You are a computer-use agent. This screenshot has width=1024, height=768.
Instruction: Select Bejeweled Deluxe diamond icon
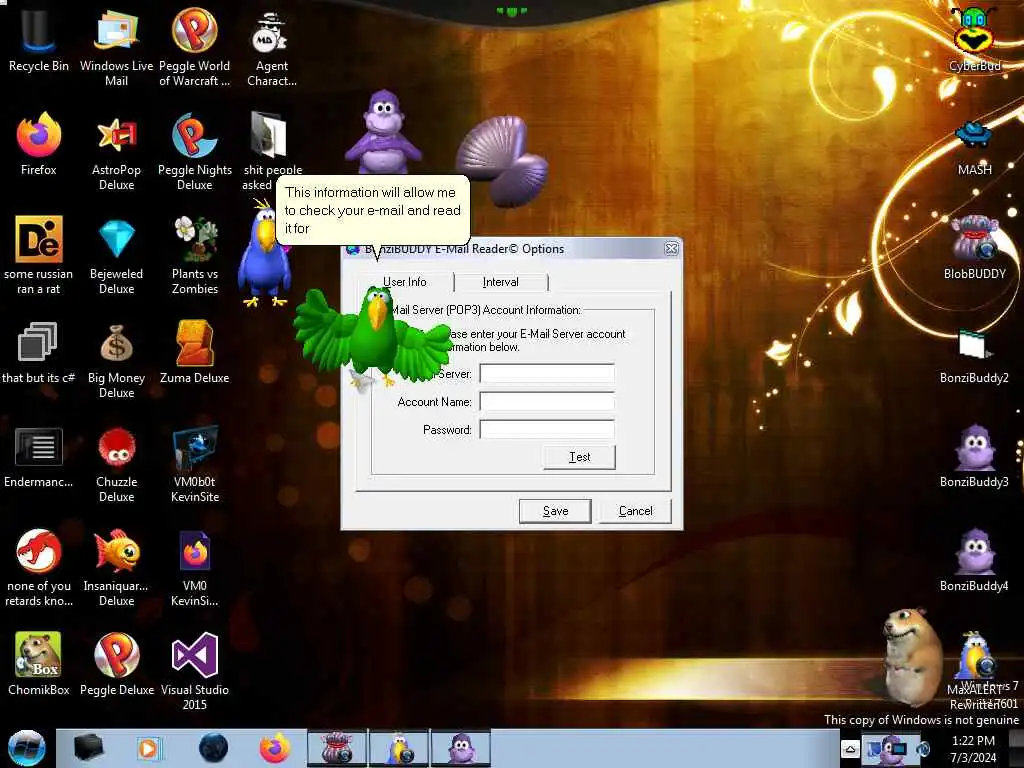click(x=116, y=255)
